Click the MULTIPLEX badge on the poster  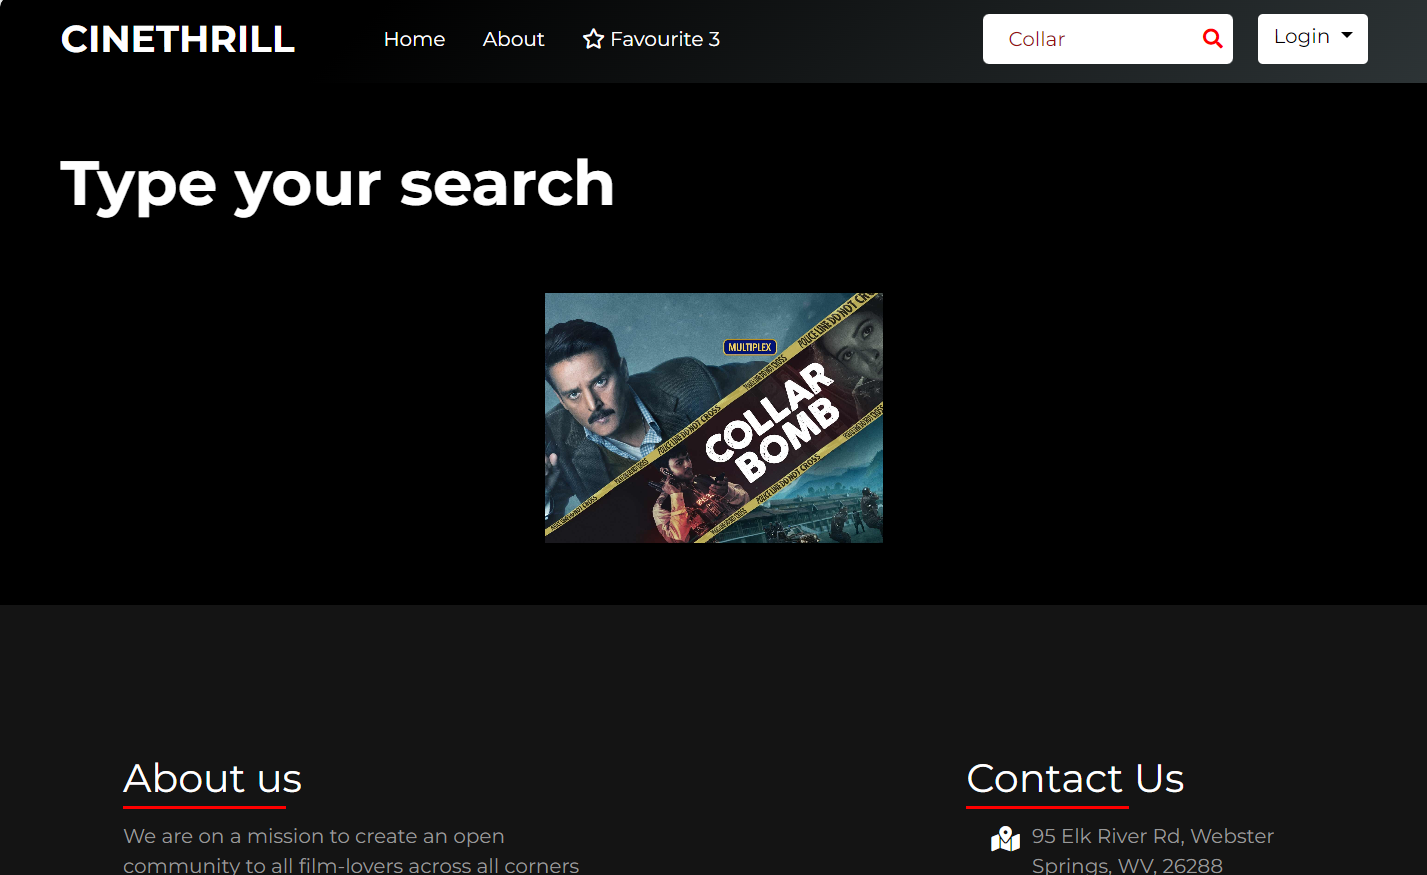(x=750, y=347)
